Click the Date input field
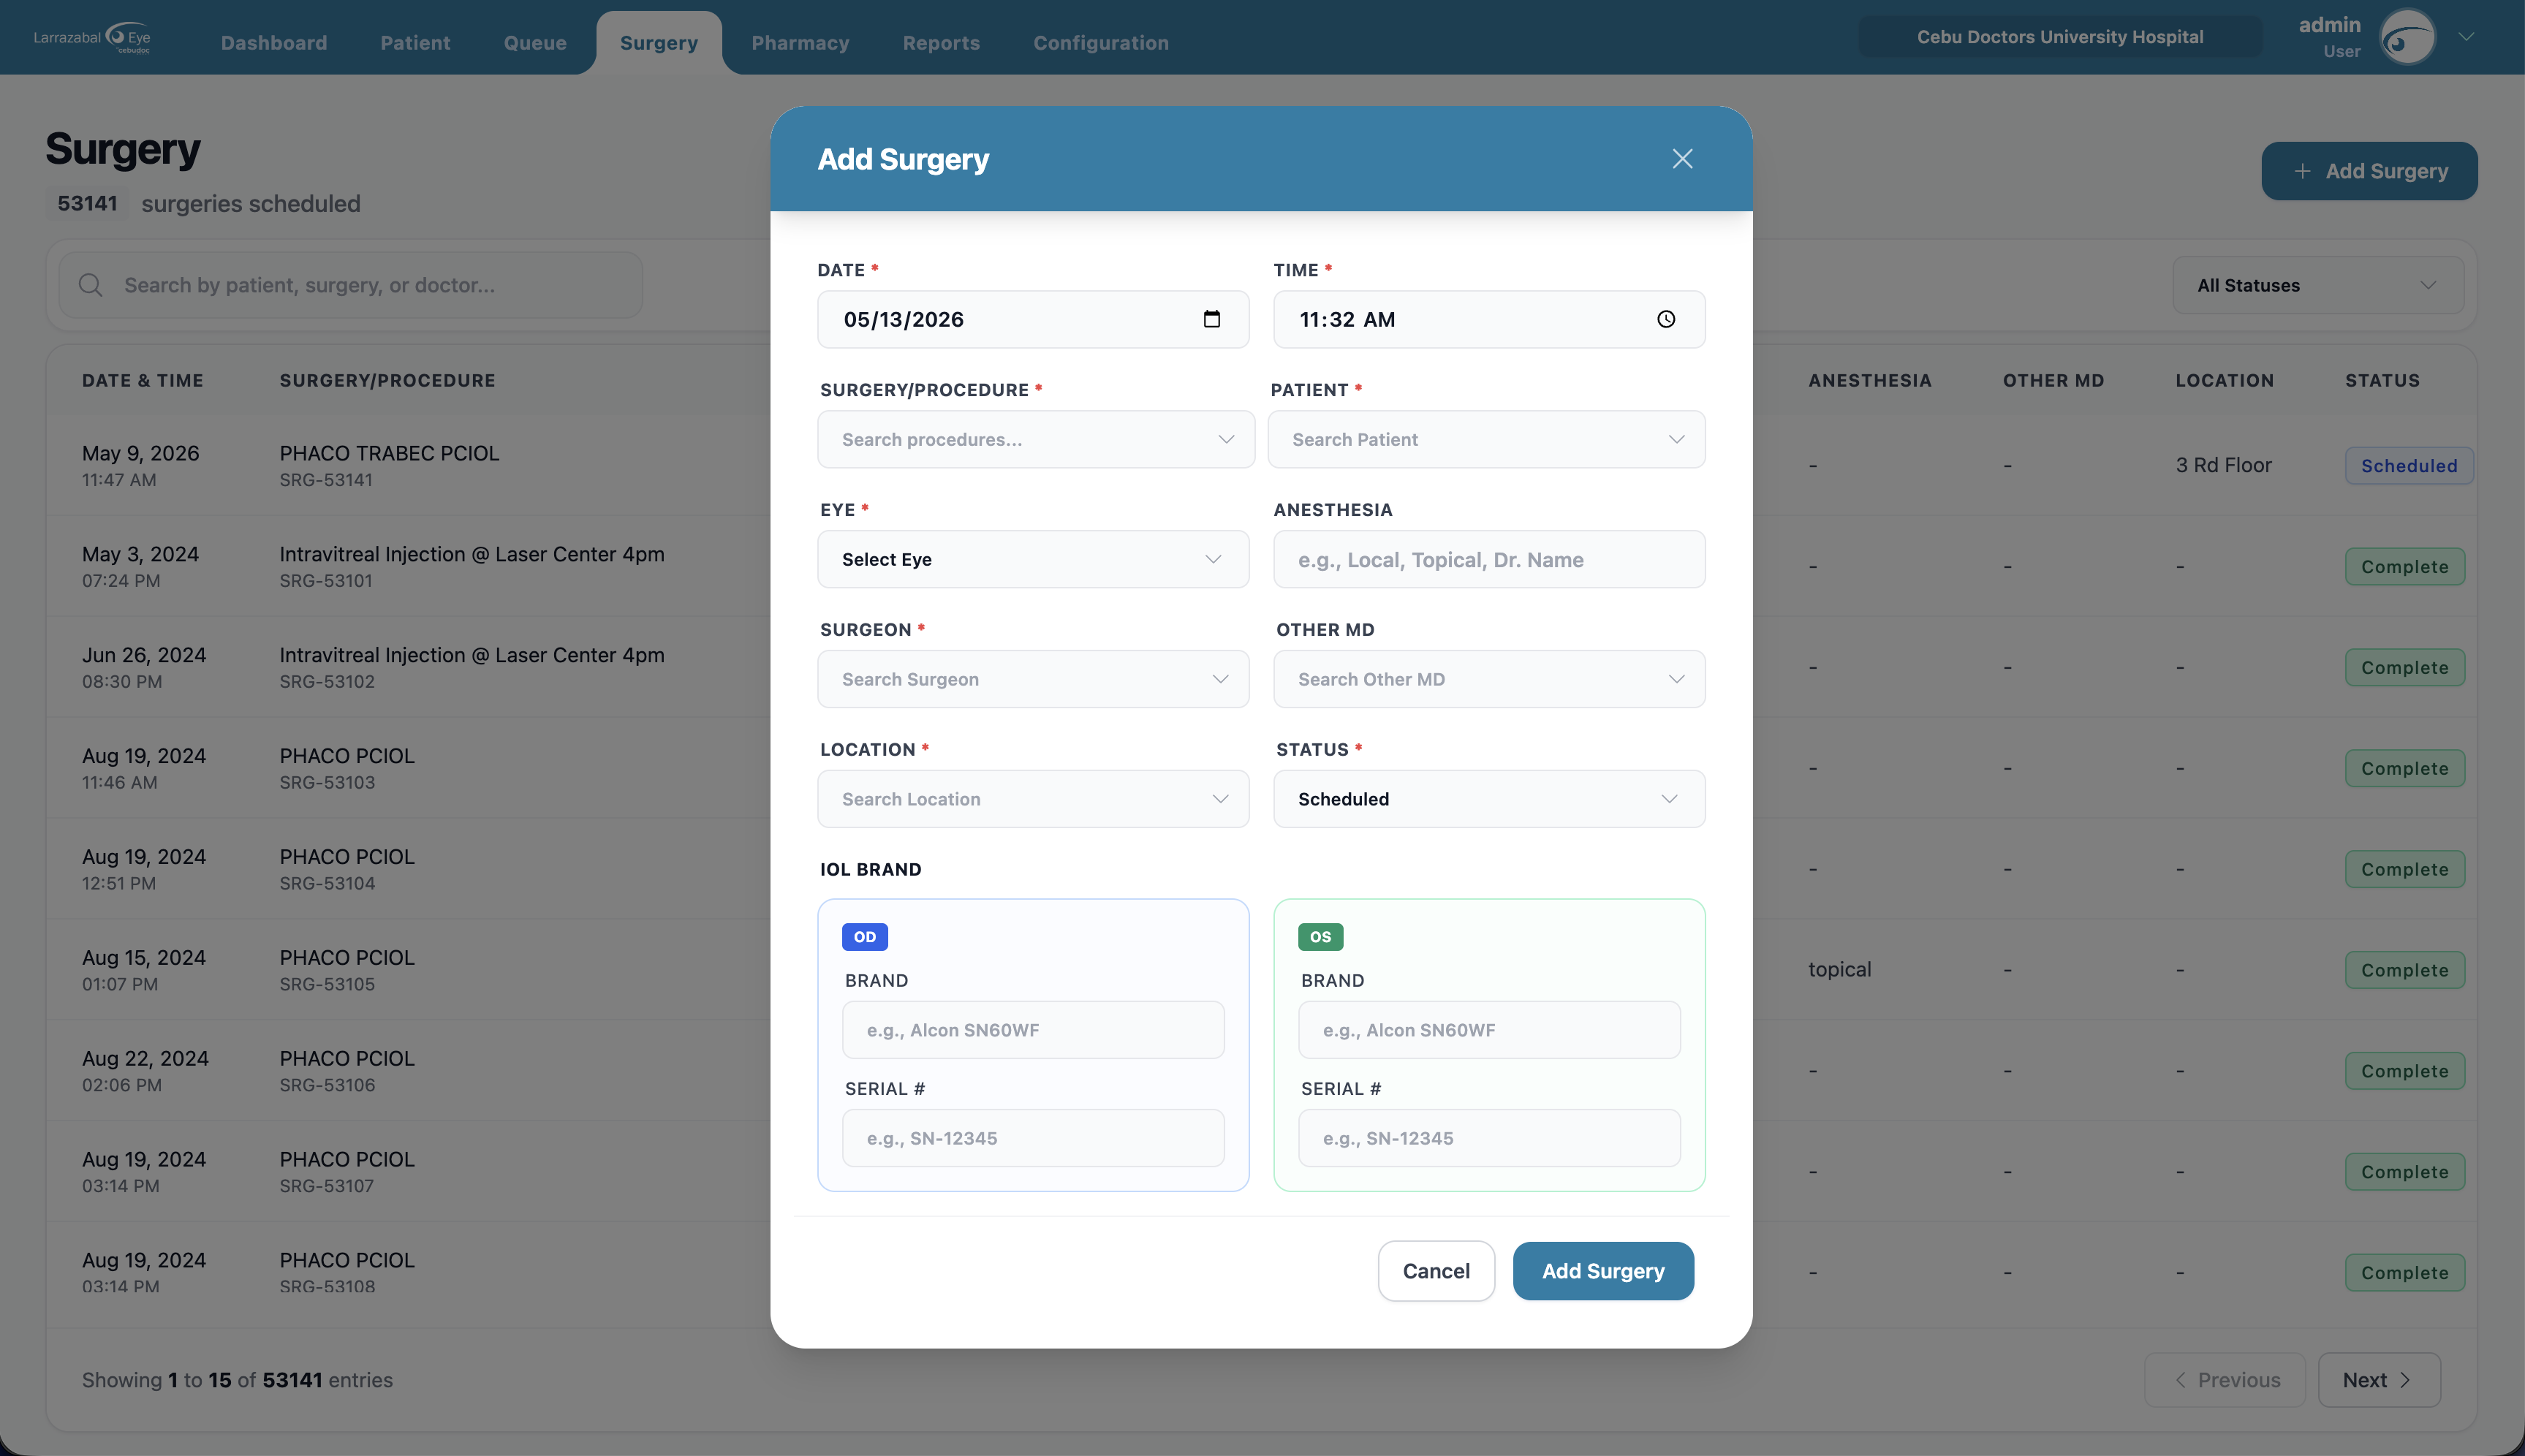Screen dimensions: 2525x1456 pyautogui.click(x=1033, y=319)
